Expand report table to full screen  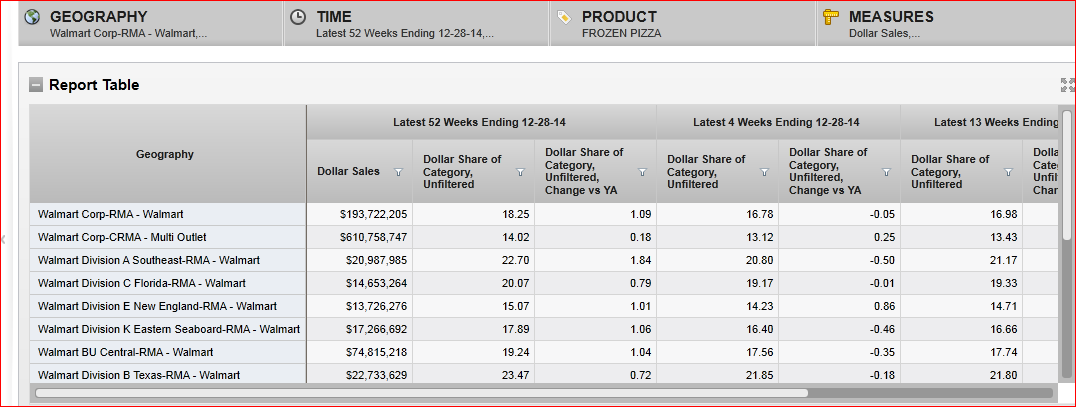tap(1066, 85)
